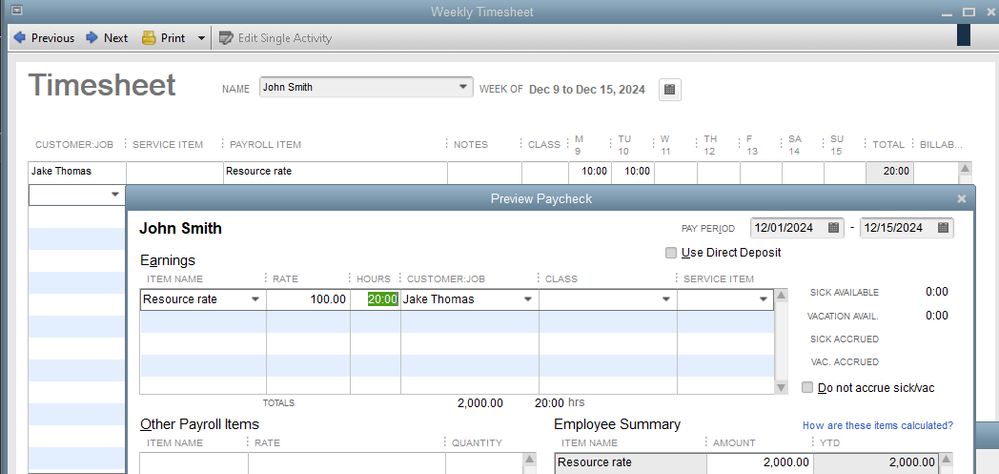Open the Name dropdown showing John Smith
This screenshot has width=999, height=474.
pyautogui.click(x=463, y=87)
